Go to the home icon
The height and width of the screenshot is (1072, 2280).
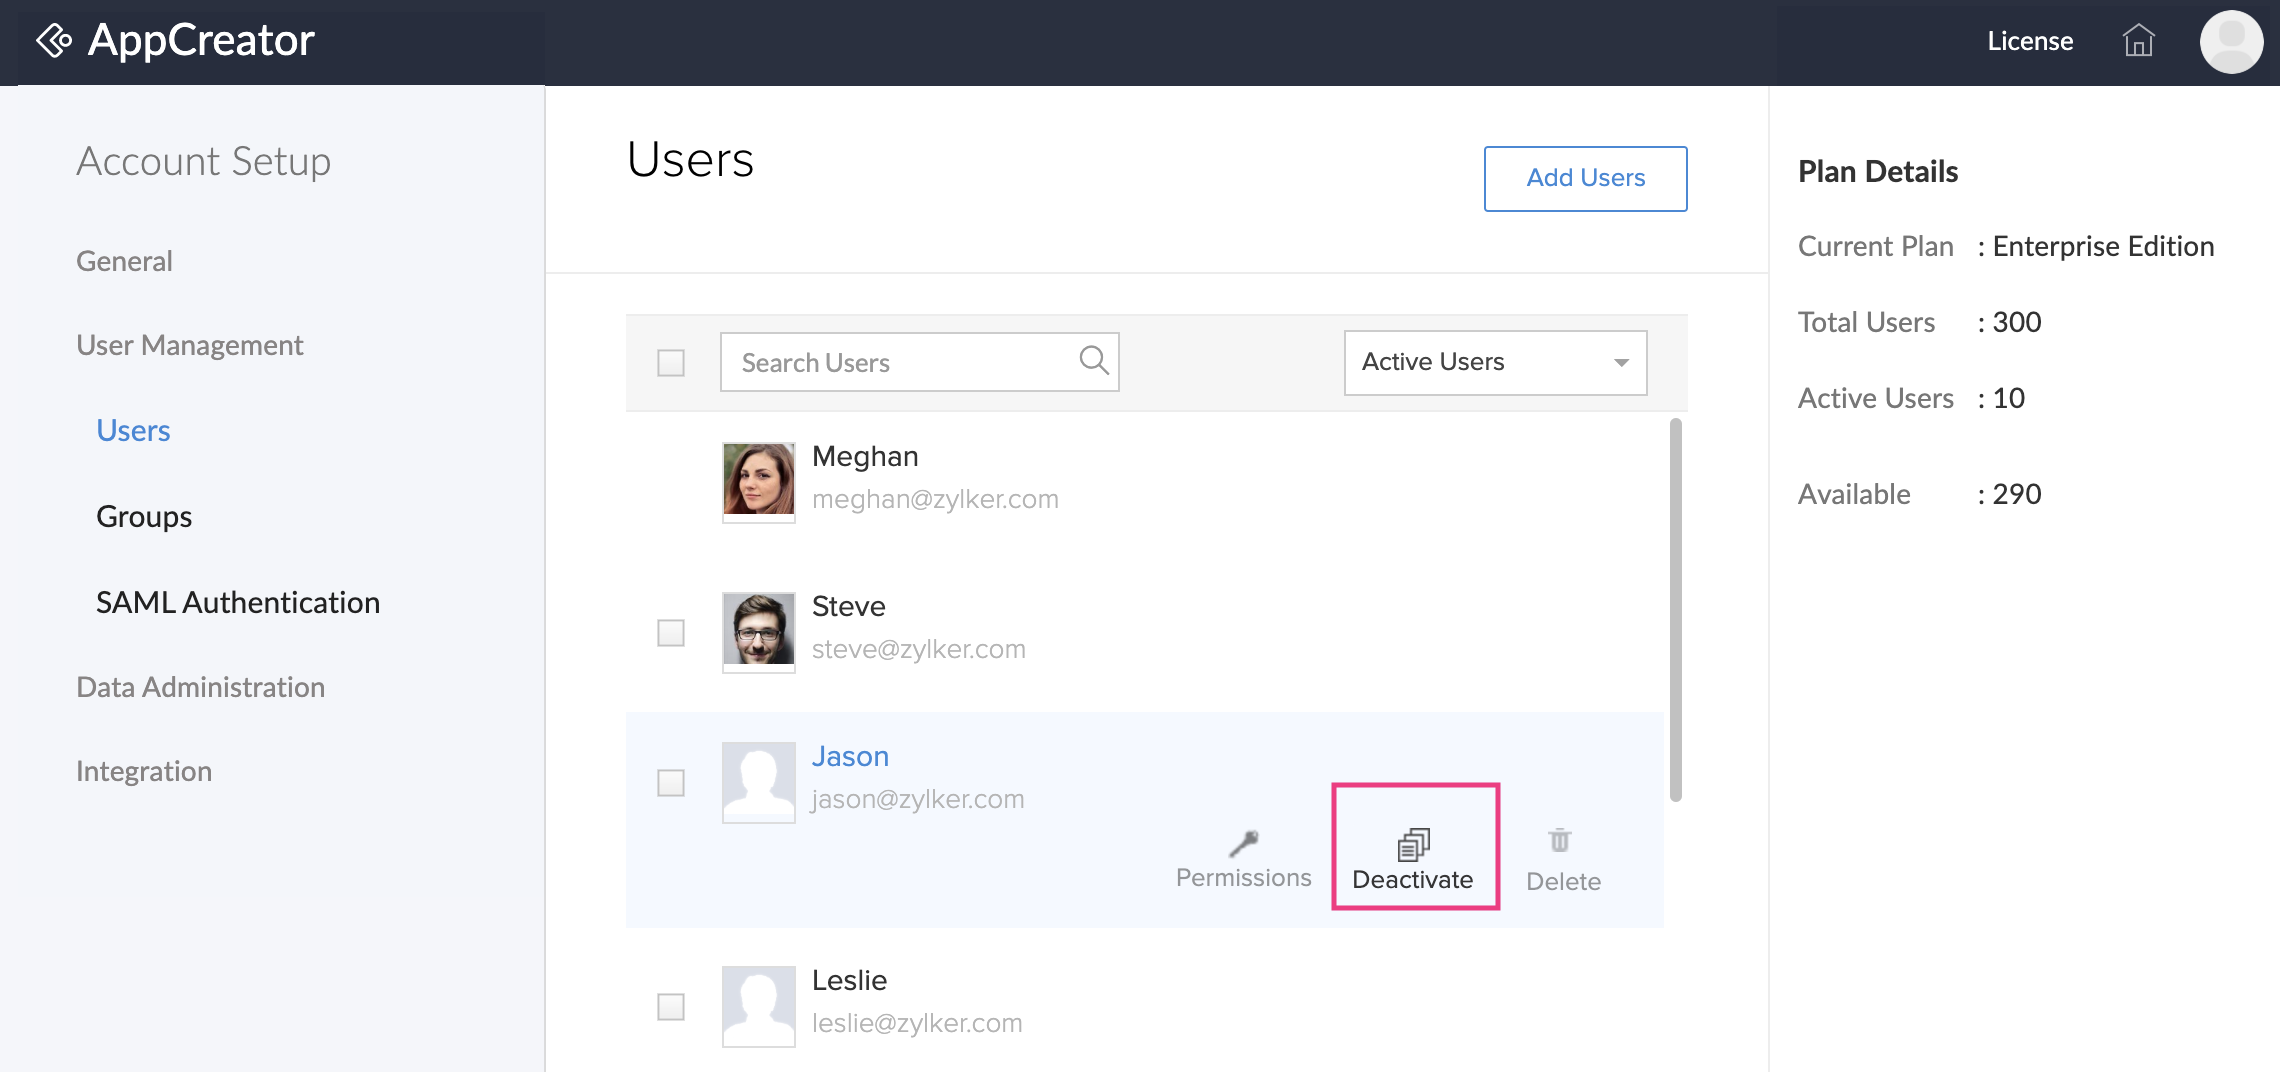(2138, 41)
